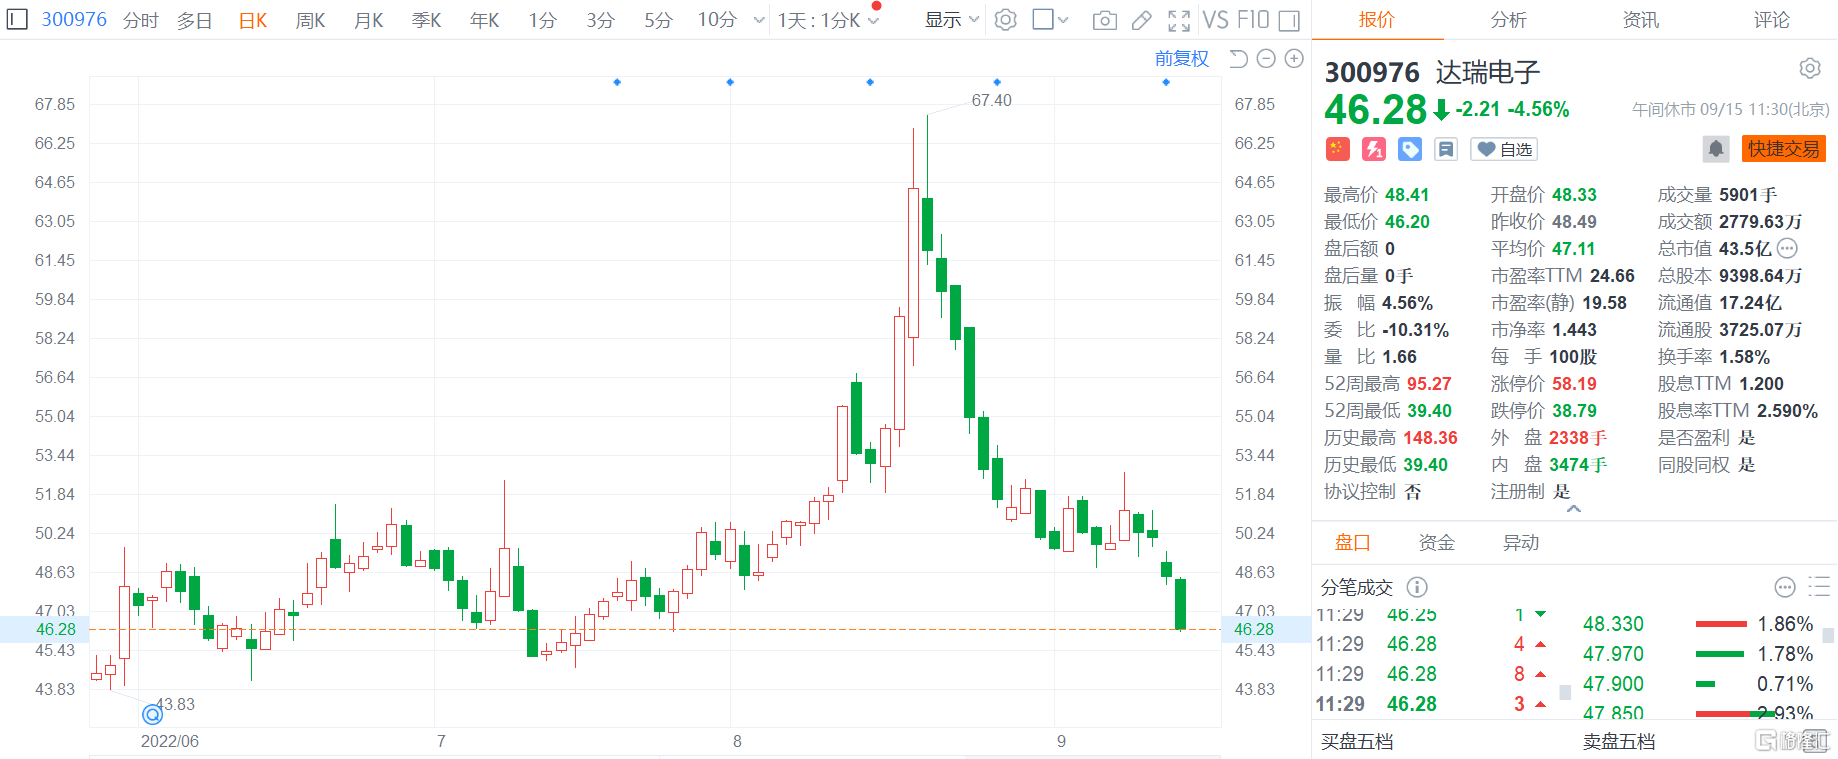Expand chart to fullscreen

(1179, 20)
